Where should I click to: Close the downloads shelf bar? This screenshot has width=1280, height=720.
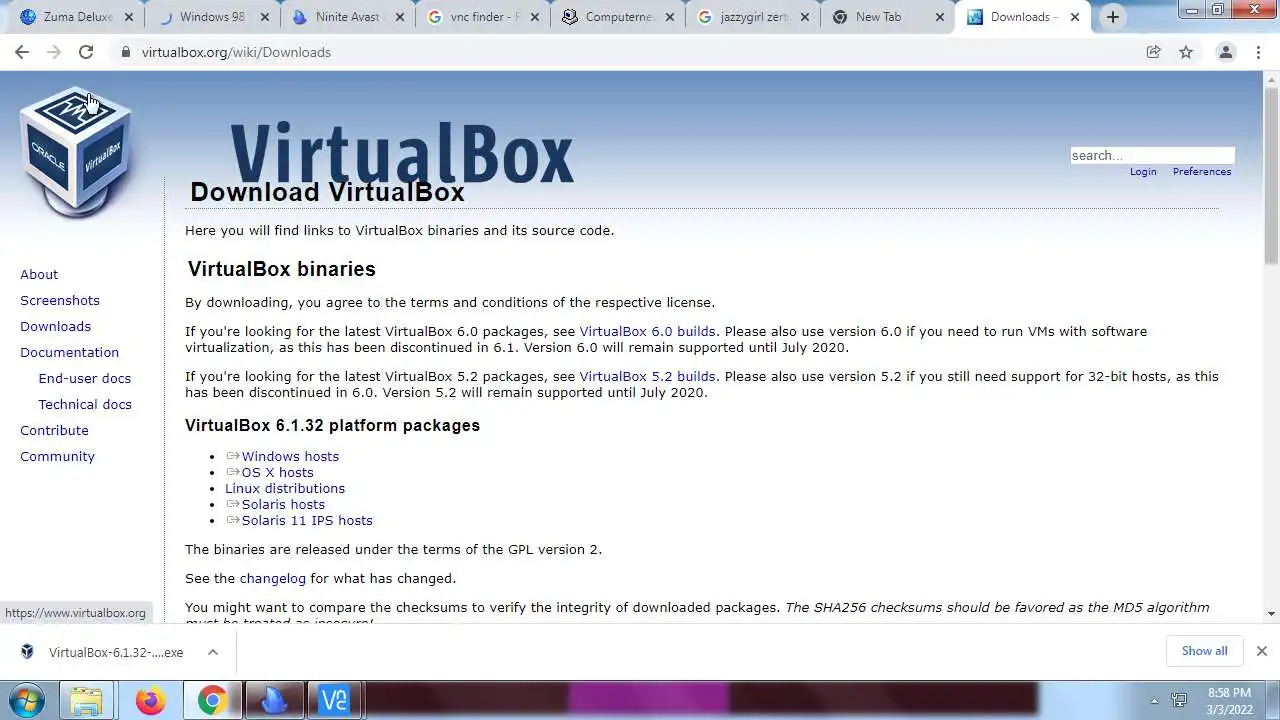1261,651
